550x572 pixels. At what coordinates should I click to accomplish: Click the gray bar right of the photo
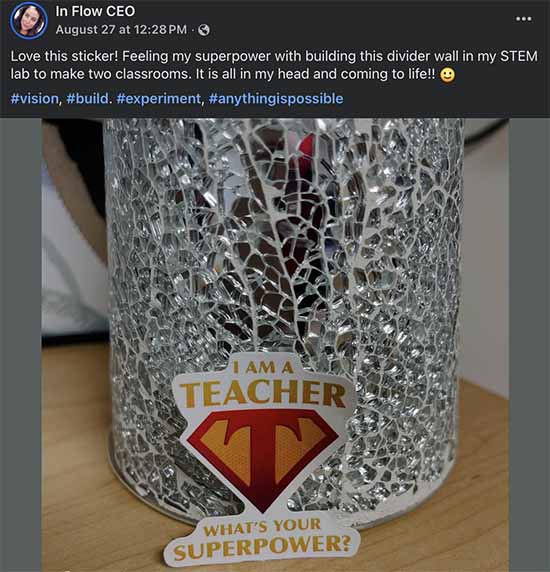point(530,345)
